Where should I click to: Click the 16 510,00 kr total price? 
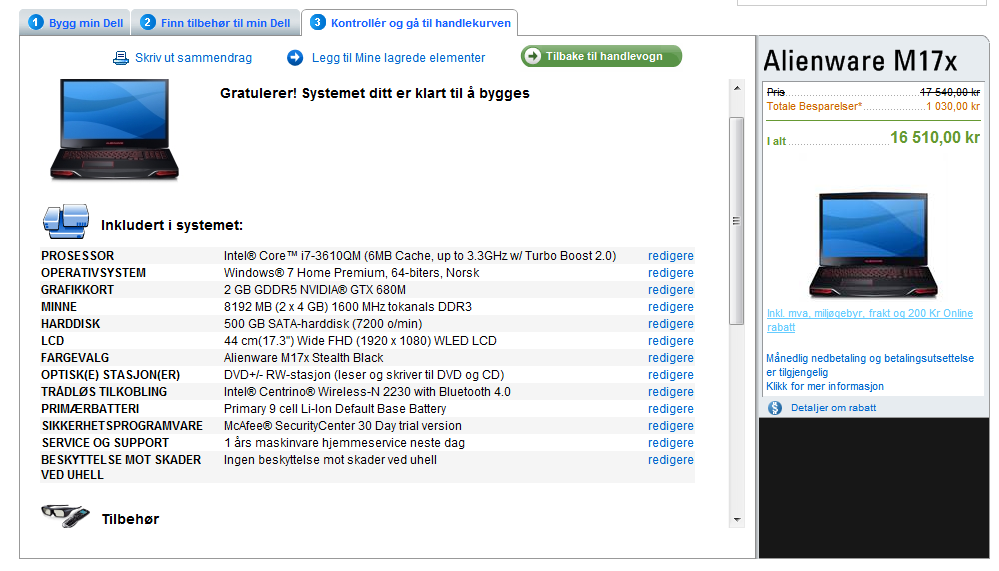[x=935, y=138]
